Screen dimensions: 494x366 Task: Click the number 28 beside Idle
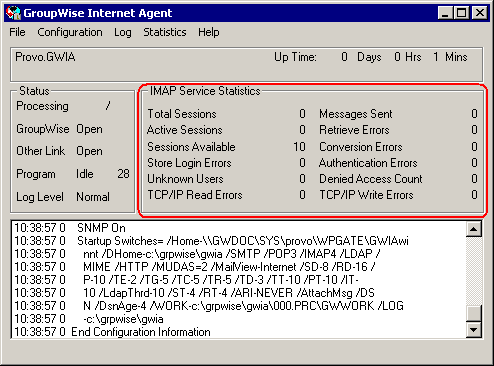pos(123,174)
